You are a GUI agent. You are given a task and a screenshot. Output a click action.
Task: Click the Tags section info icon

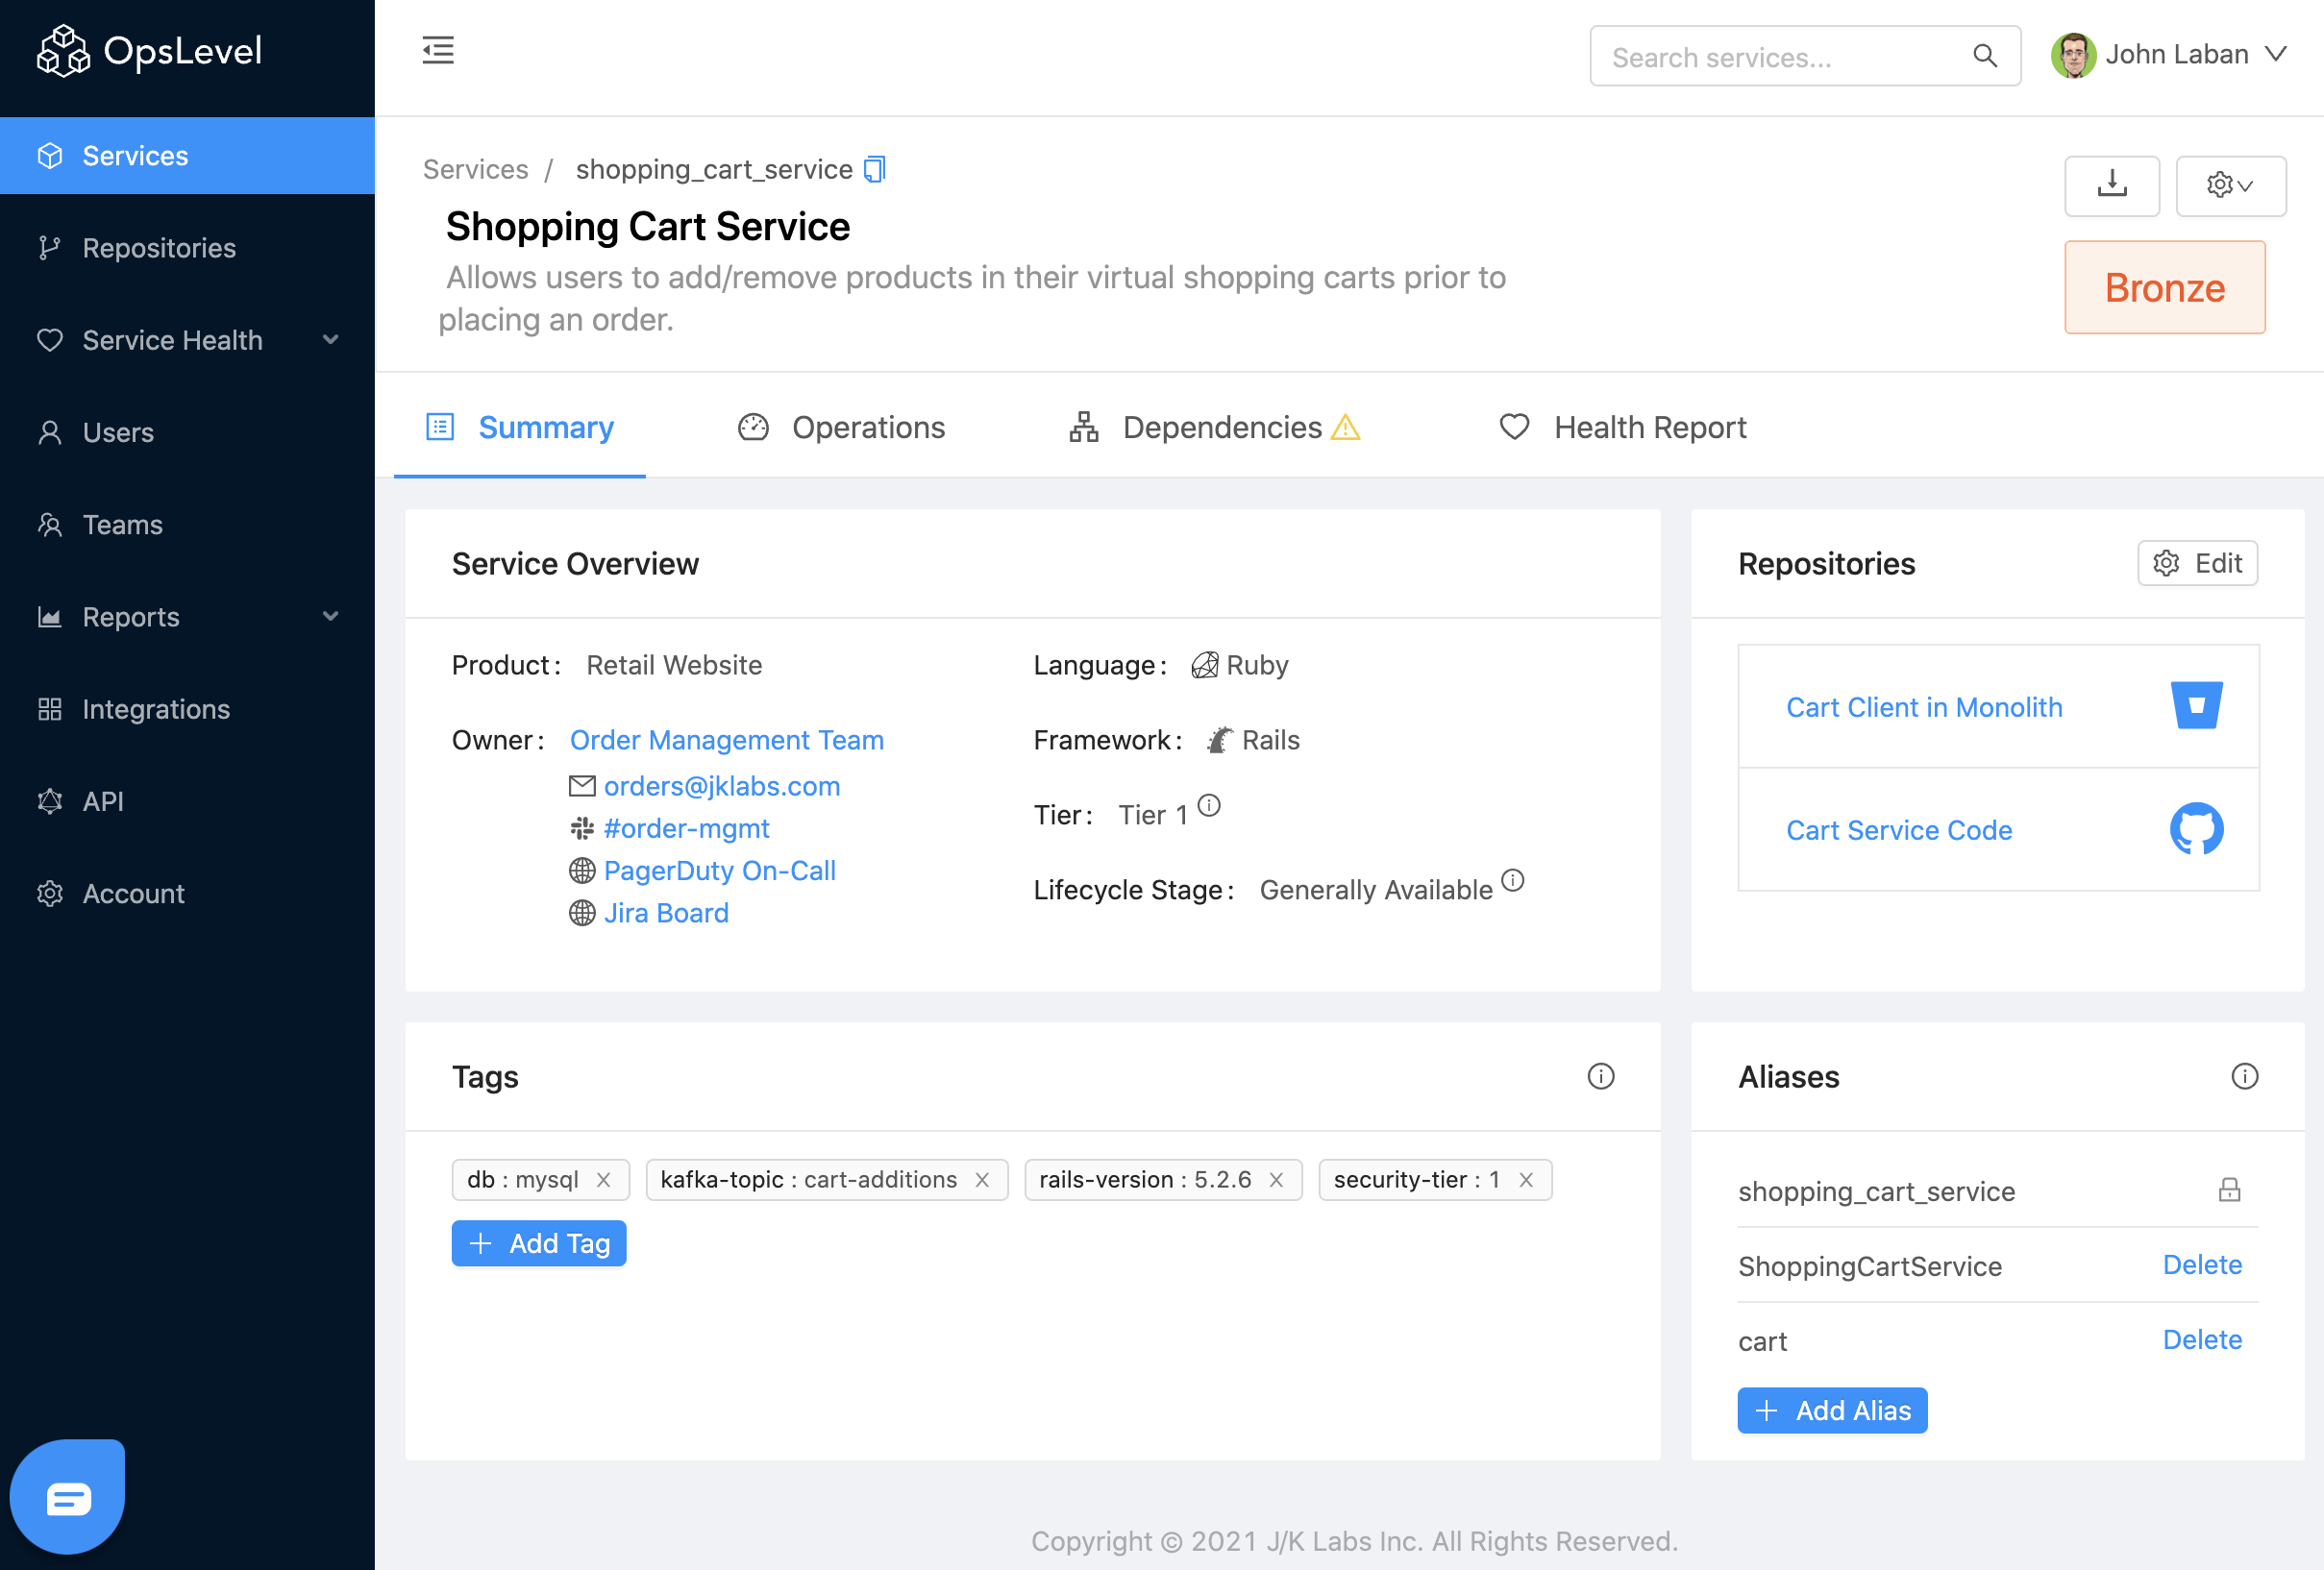[x=1600, y=1076]
